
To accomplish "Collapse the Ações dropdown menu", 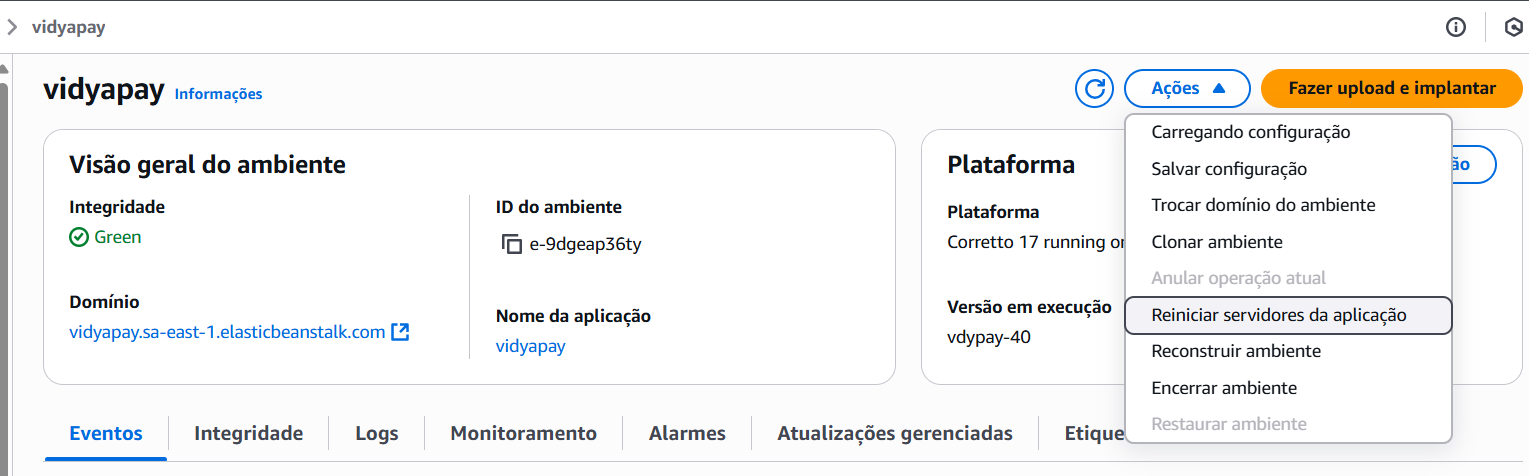I will 1187,88.
